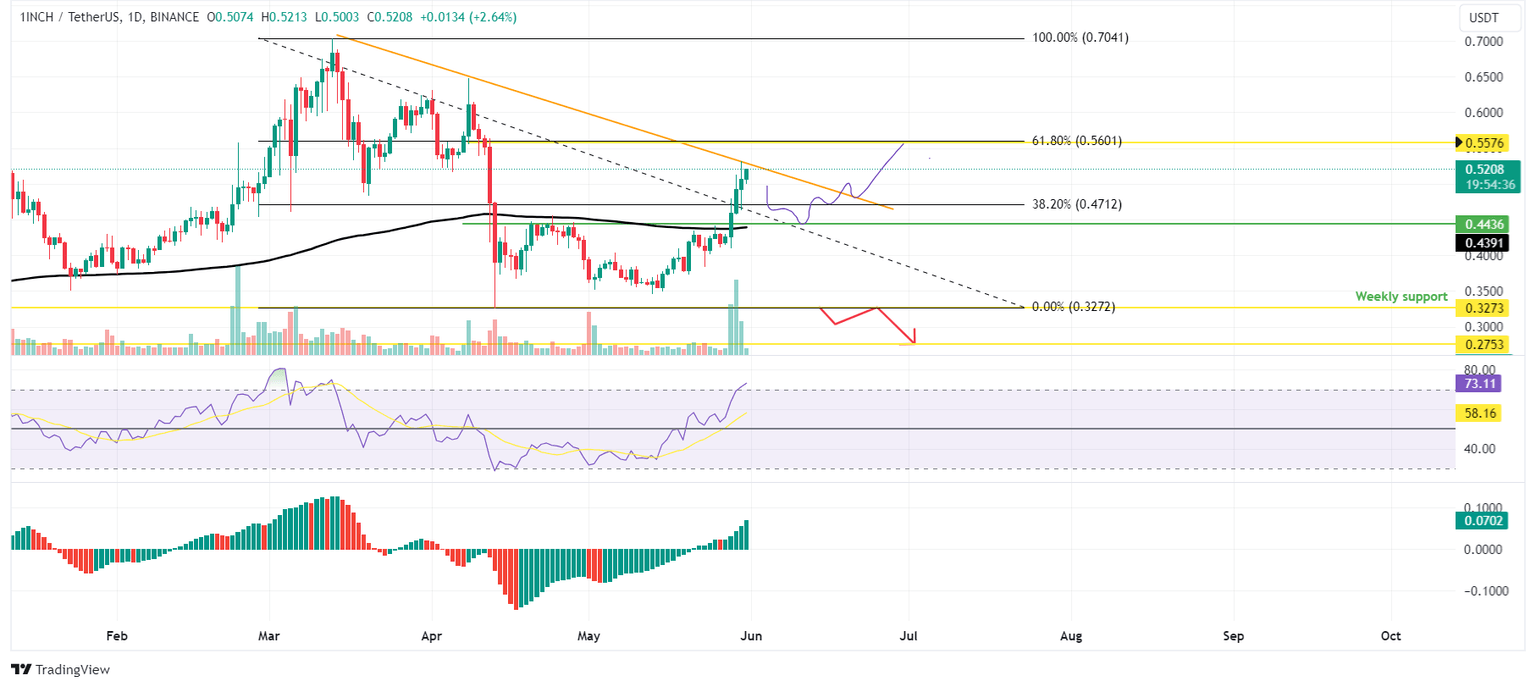This screenshot has width=1536, height=688.
Task: Select the 38.20% (0.4712) Fibonacci label
Action: (1076, 204)
